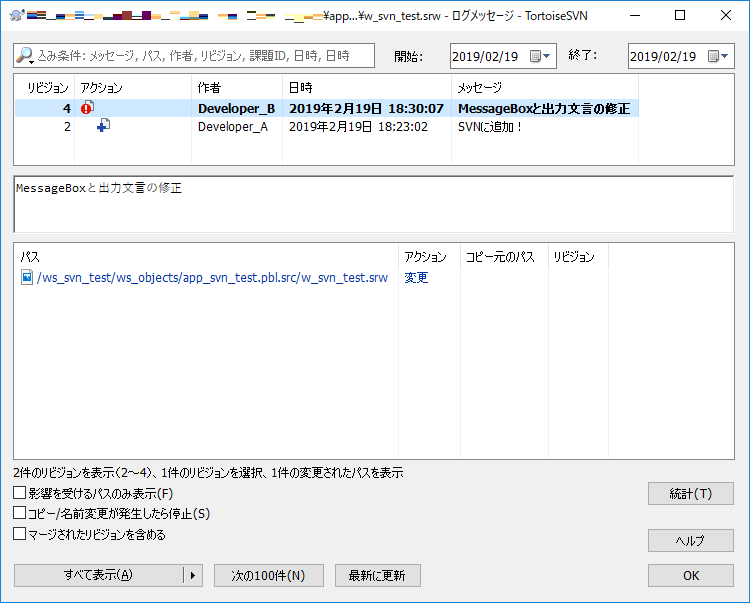Click date 2019年2月19日 18:23:02
750x603 pixels.
[x=358, y=127]
